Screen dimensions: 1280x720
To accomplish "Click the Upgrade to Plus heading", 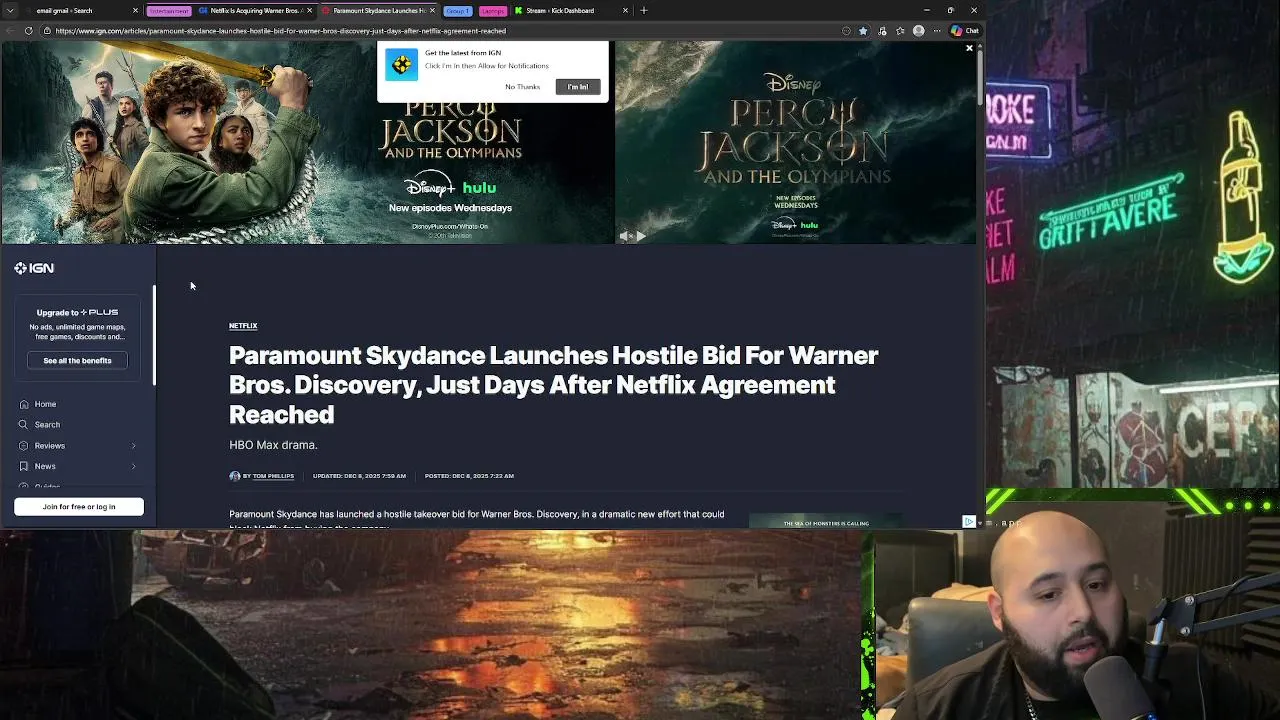I will click(x=77, y=312).
